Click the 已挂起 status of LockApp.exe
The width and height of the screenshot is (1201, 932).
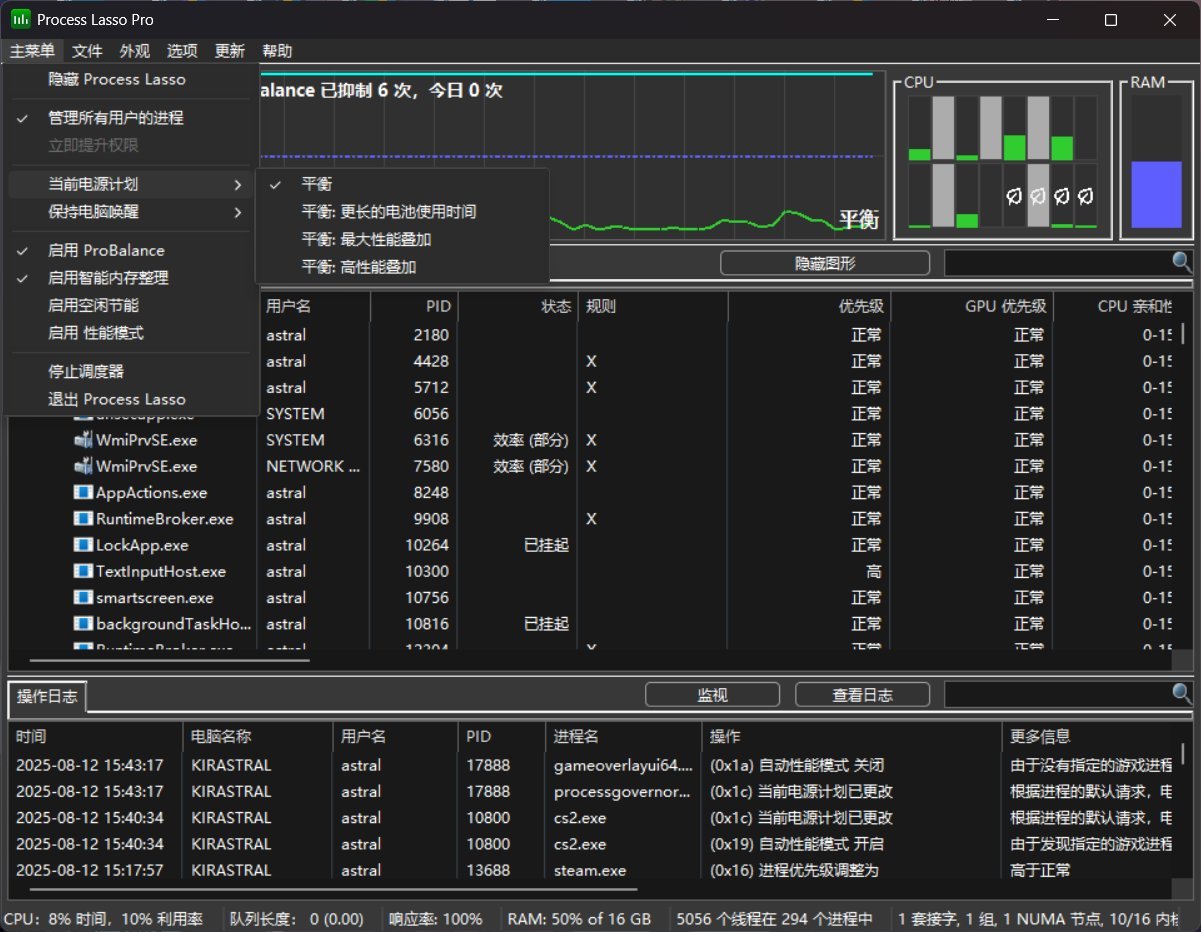[546, 545]
